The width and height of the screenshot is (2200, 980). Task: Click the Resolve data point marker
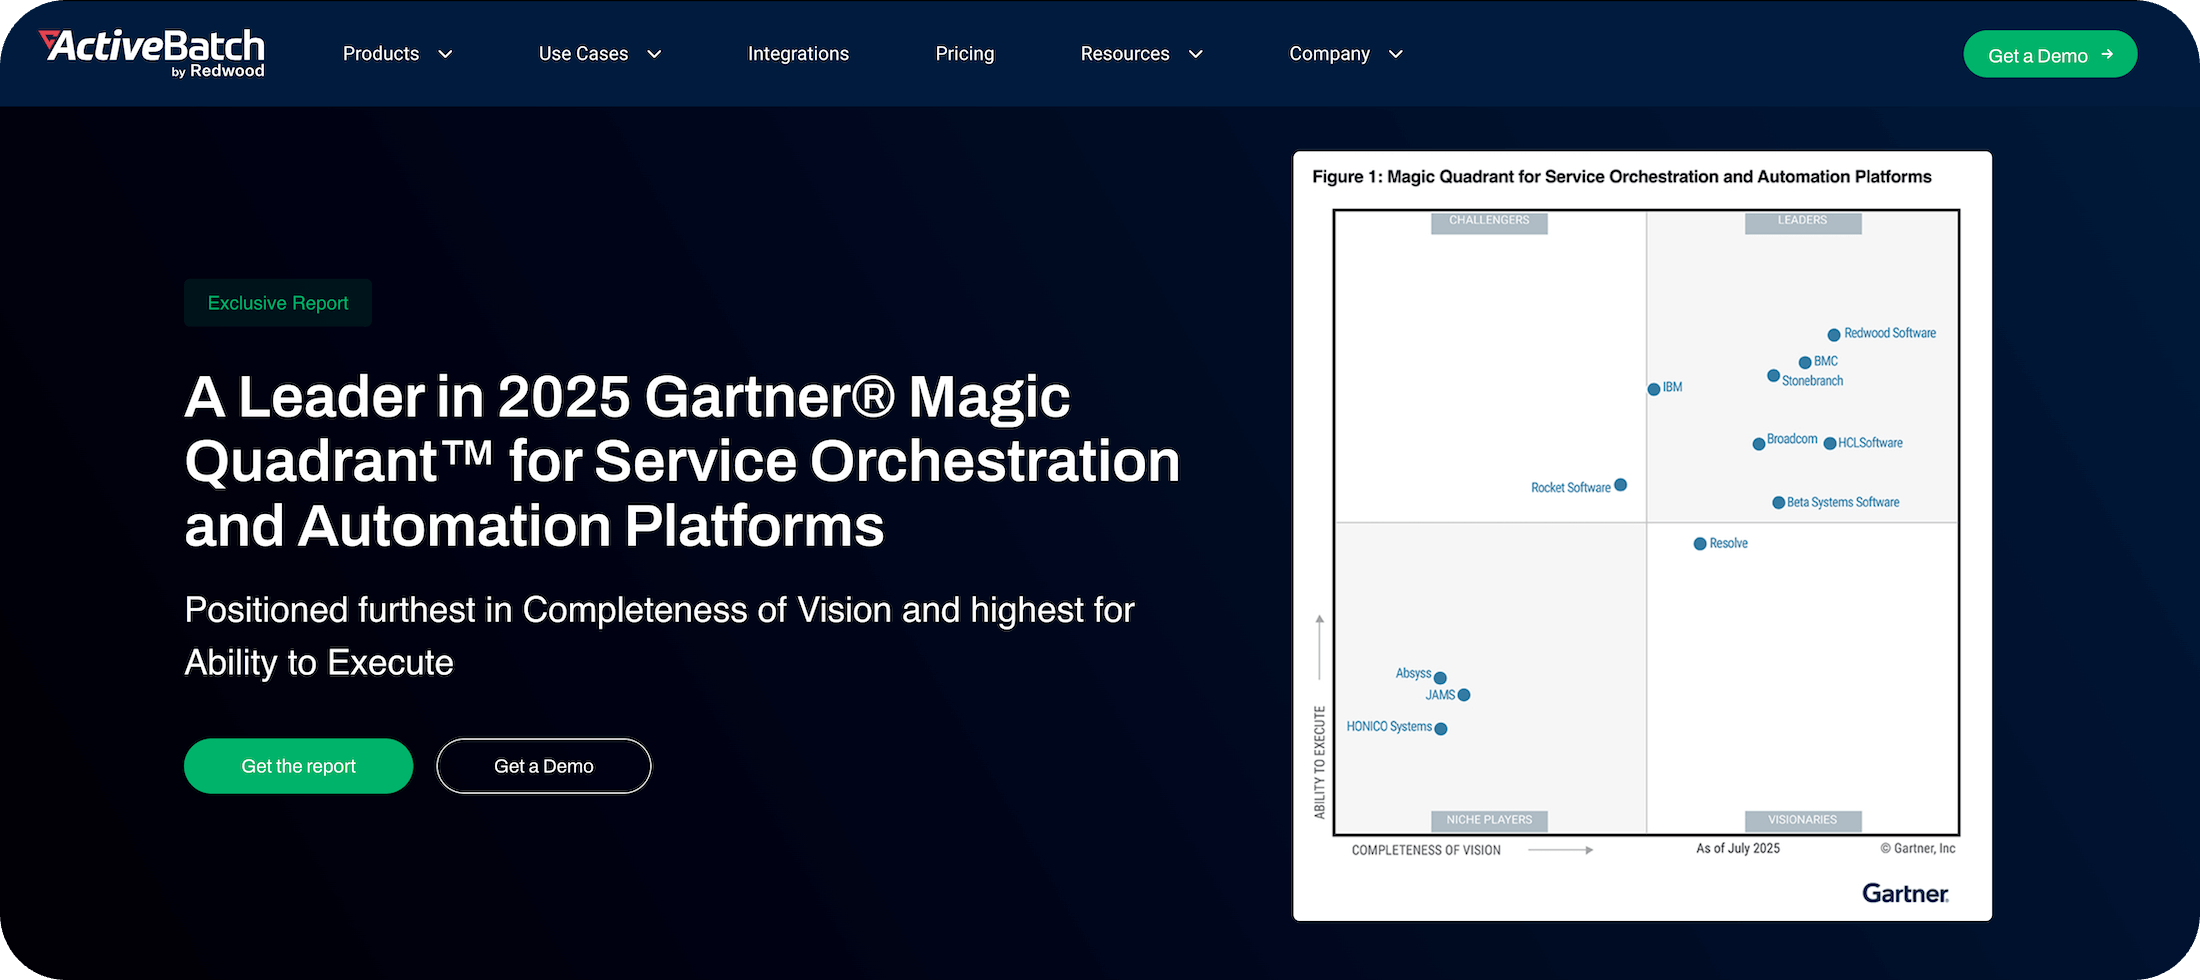[1700, 543]
